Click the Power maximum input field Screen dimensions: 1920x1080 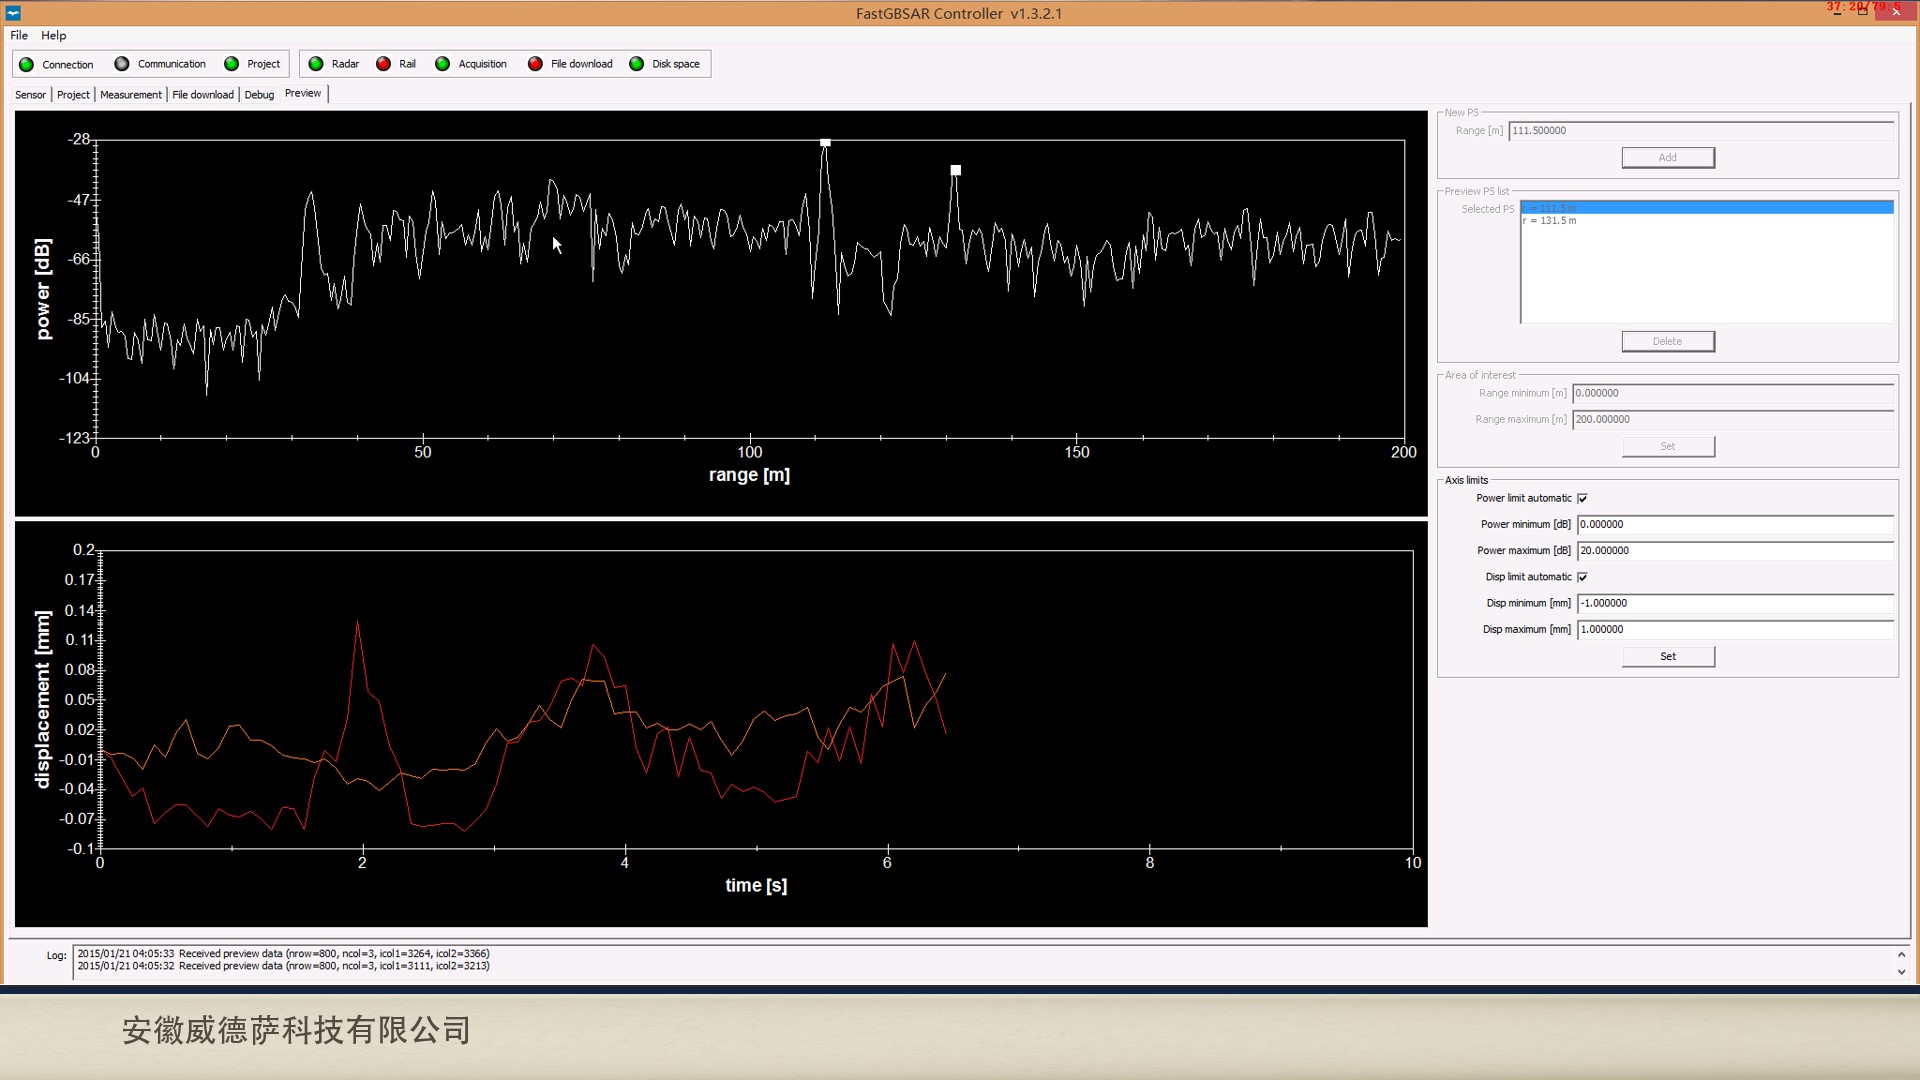[1735, 551]
